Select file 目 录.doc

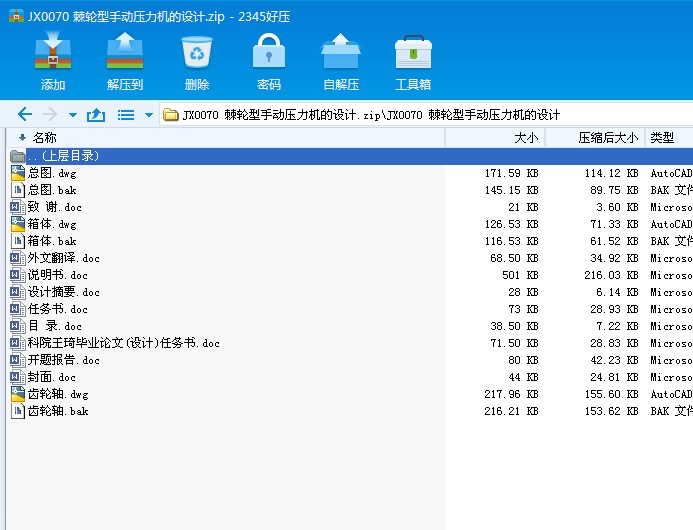[55, 326]
